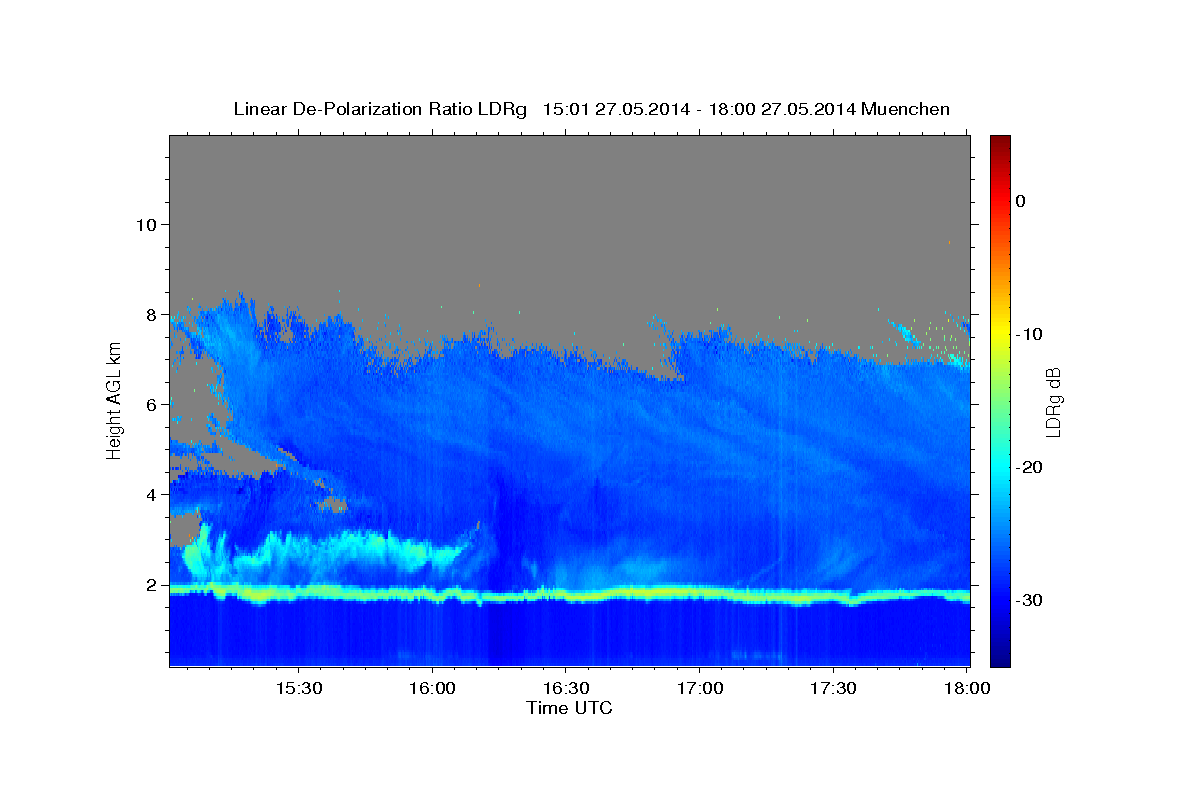Screen dimensions: 1200x800
Task: Click the height label 6
Action: tap(151, 404)
